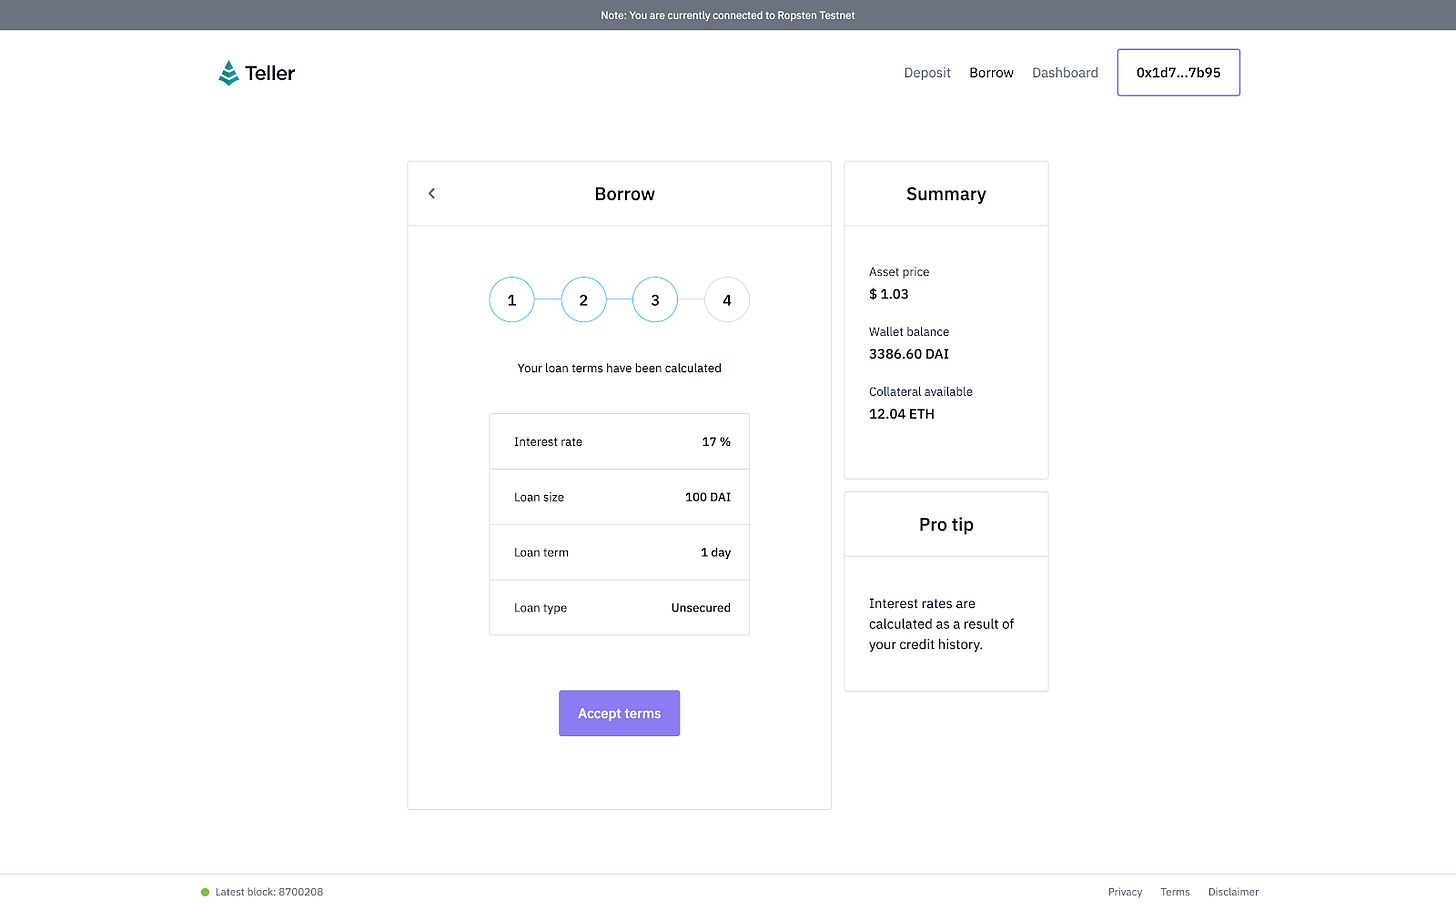Screen dimensions: 1456x910
Task: Click the loan terms calculated message
Action: pyautogui.click(x=619, y=368)
